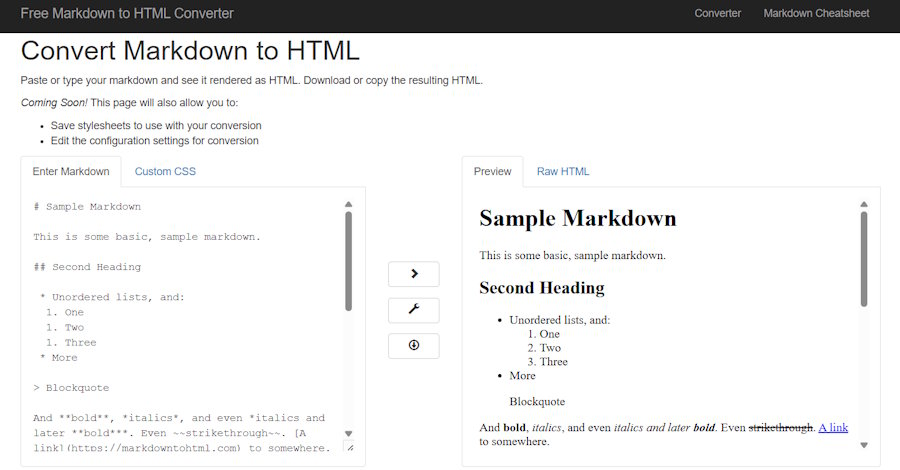The image size is (900, 470).
Task: Click 'Edit the configuration settings for conversion'
Action: click(x=154, y=141)
